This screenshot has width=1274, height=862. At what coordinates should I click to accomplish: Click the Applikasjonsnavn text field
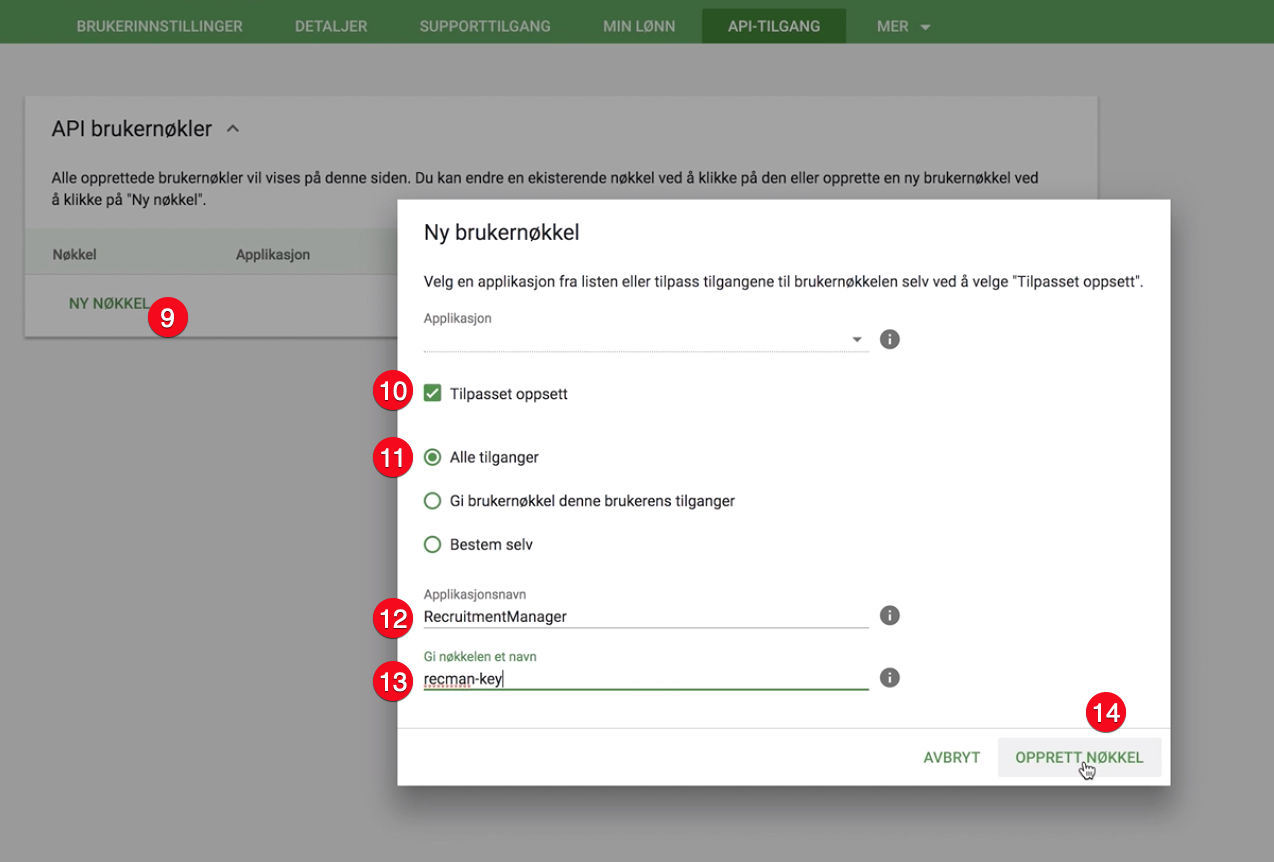tap(645, 616)
